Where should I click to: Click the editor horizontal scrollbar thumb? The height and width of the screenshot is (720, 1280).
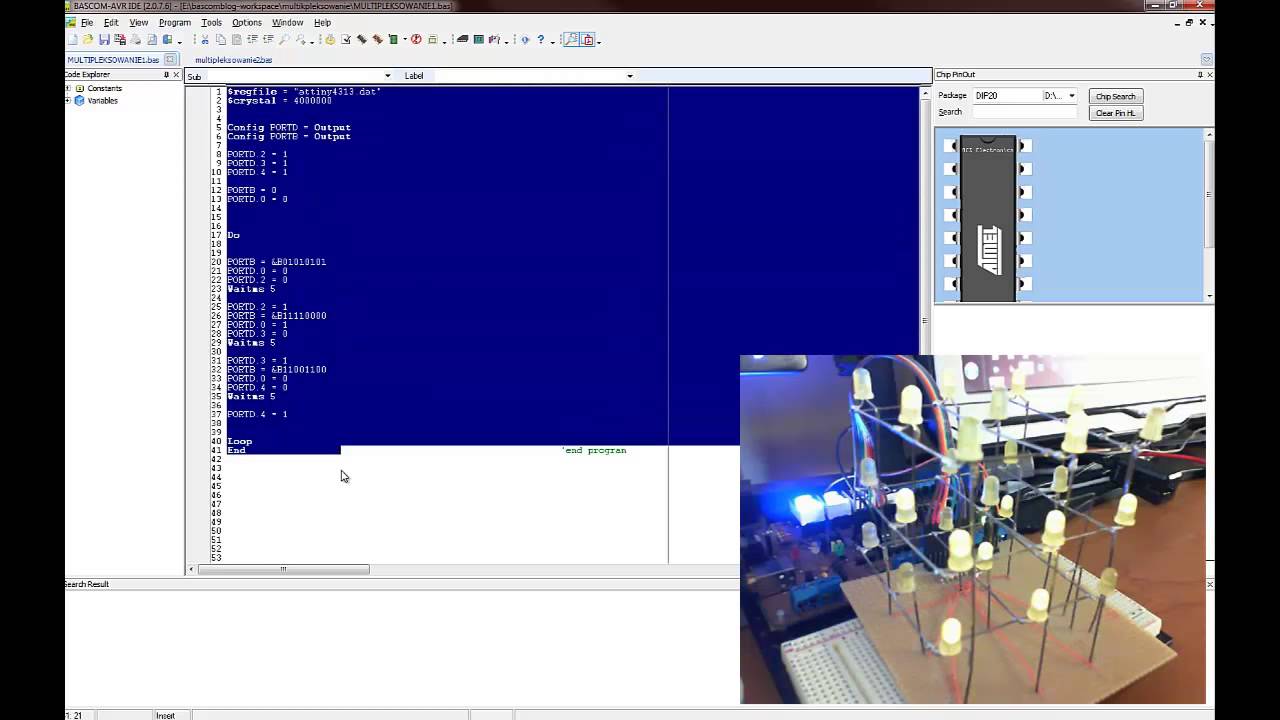point(283,570)
